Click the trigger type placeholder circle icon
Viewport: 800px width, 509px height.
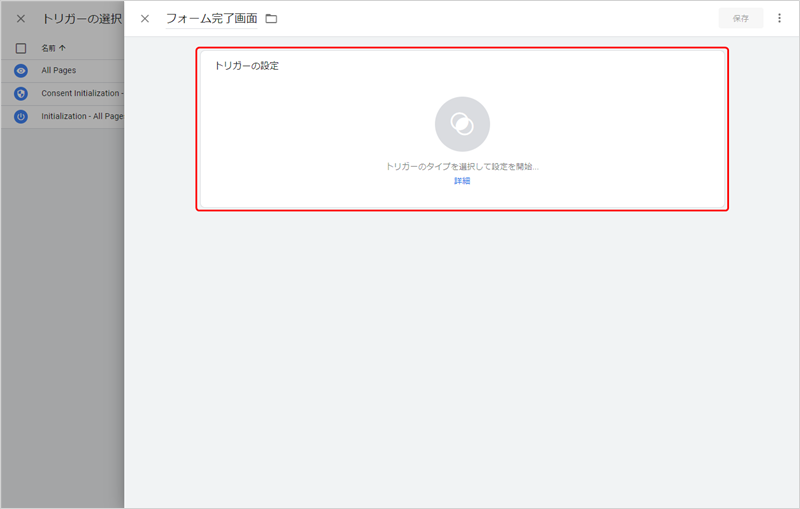[x=462, y=124]
